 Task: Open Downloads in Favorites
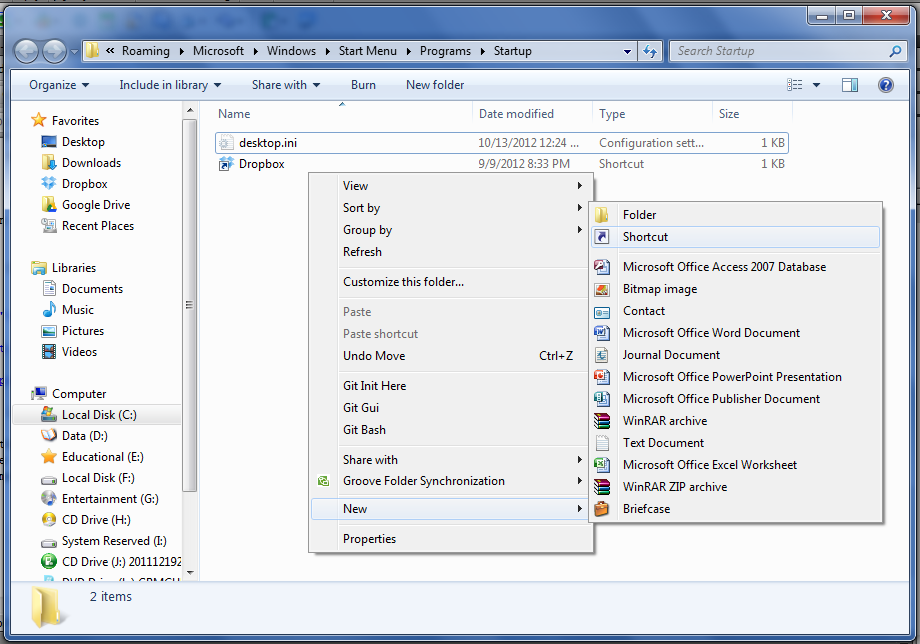pos(91,162)
